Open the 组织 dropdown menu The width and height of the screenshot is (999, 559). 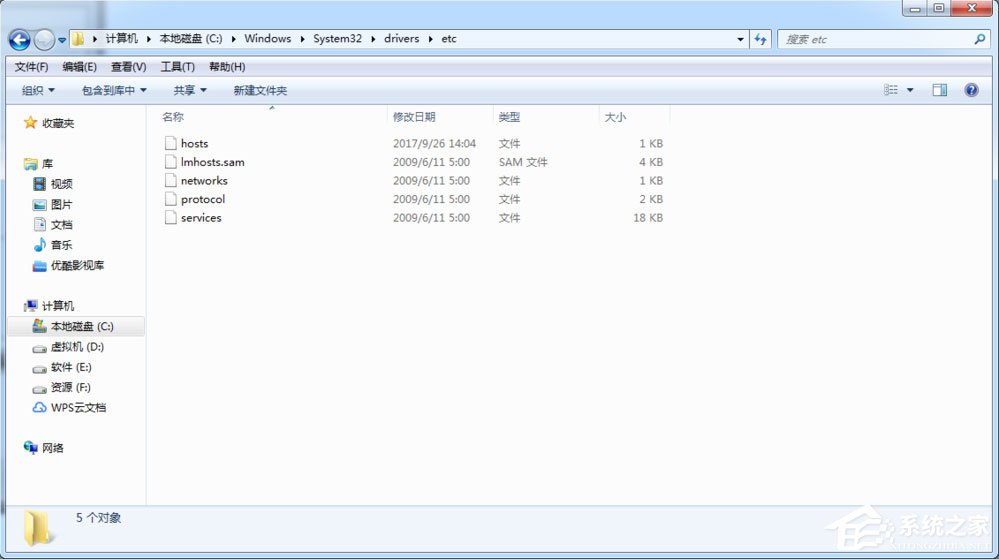coord(39,90)
